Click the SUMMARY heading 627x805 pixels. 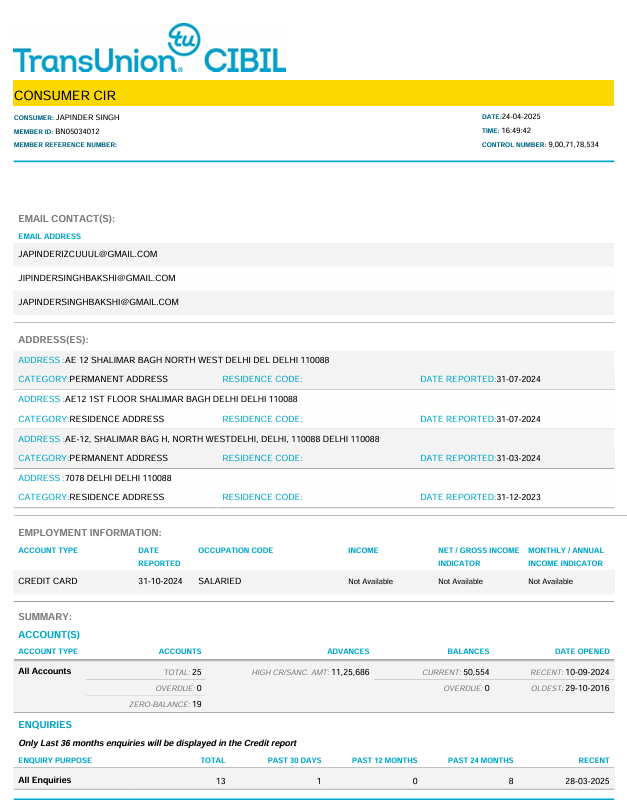point(45,617)
